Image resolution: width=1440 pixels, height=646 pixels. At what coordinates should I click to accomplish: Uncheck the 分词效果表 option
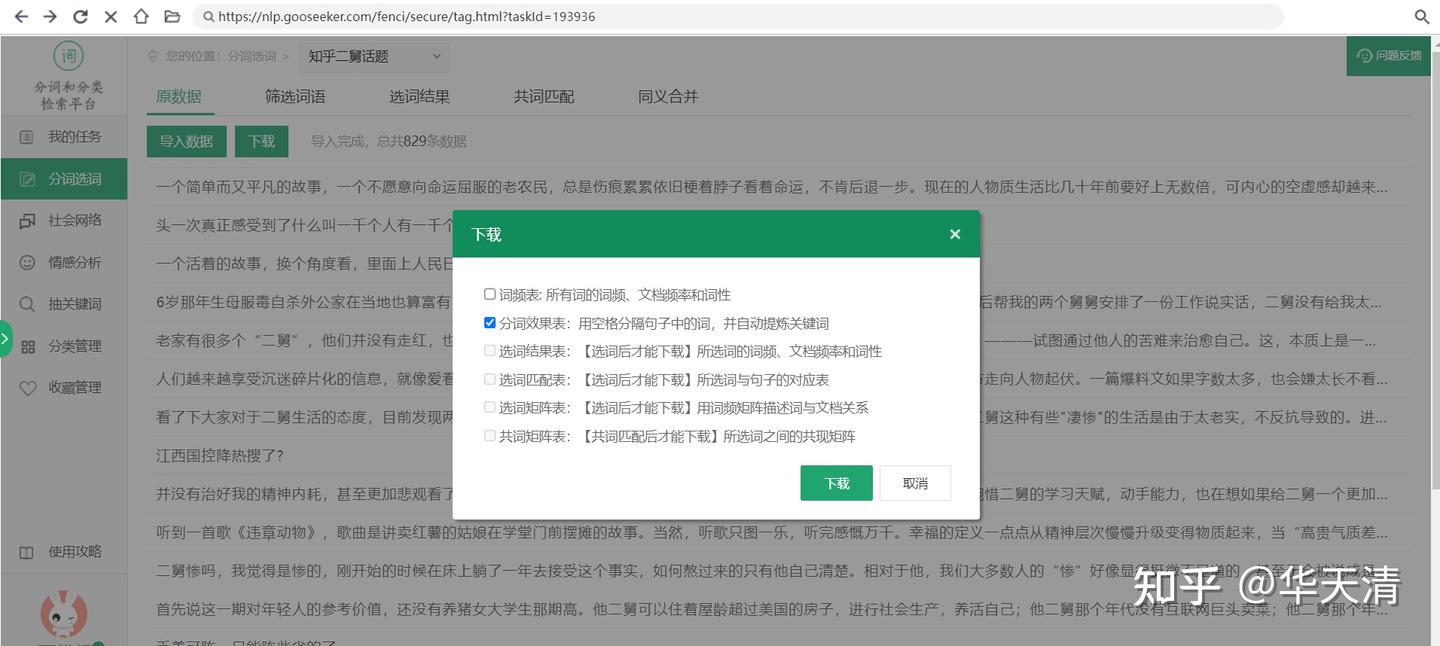489,322
